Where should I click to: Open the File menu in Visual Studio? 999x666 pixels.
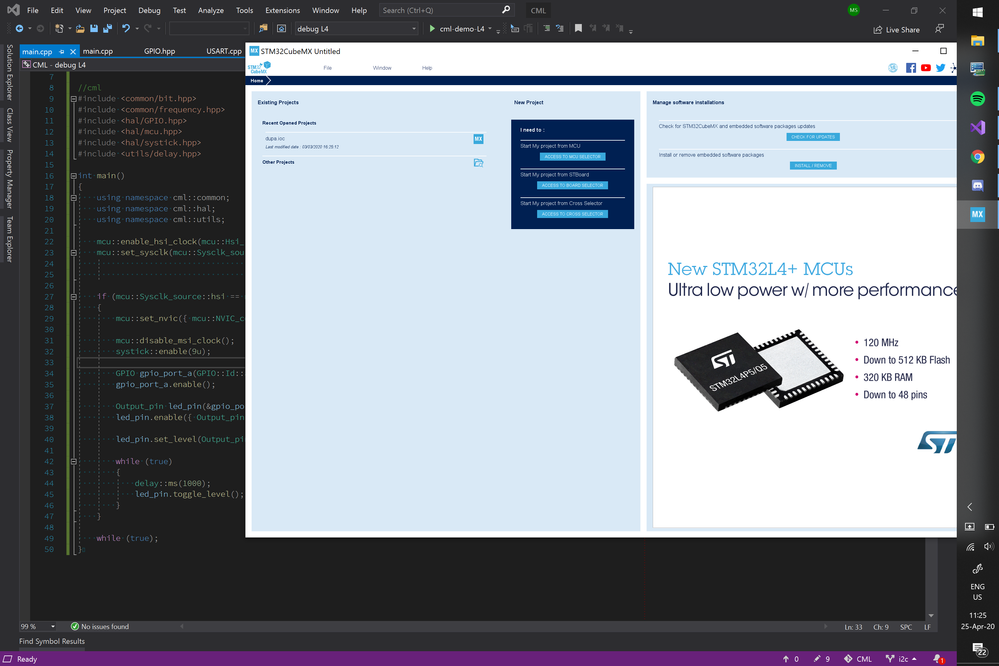point(32,10)
